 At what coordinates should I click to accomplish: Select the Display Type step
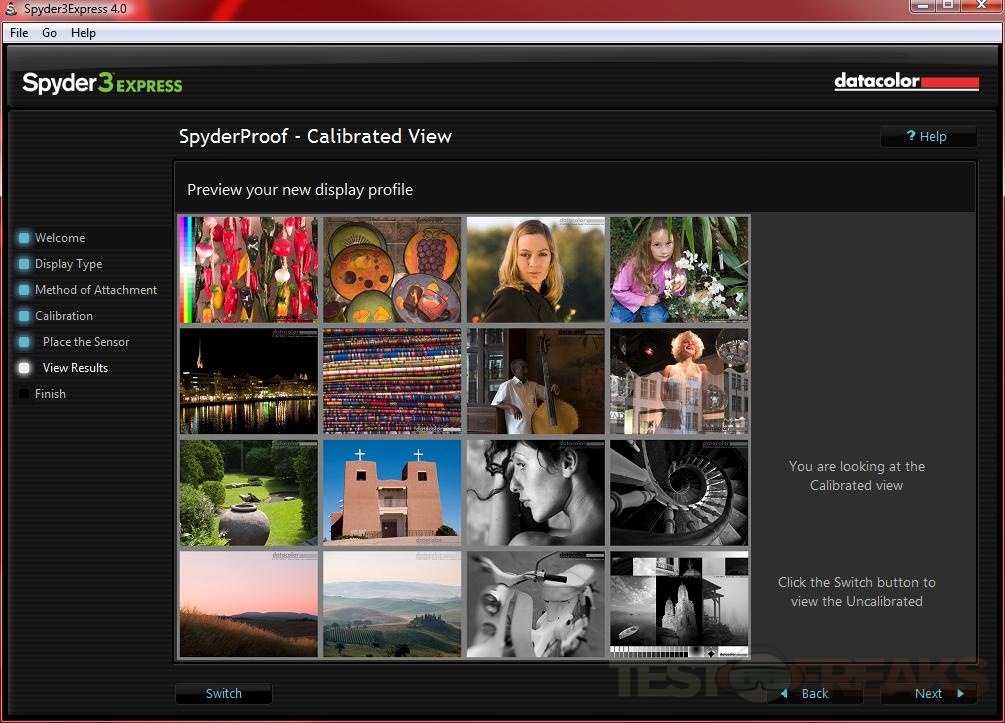[69, 264]
